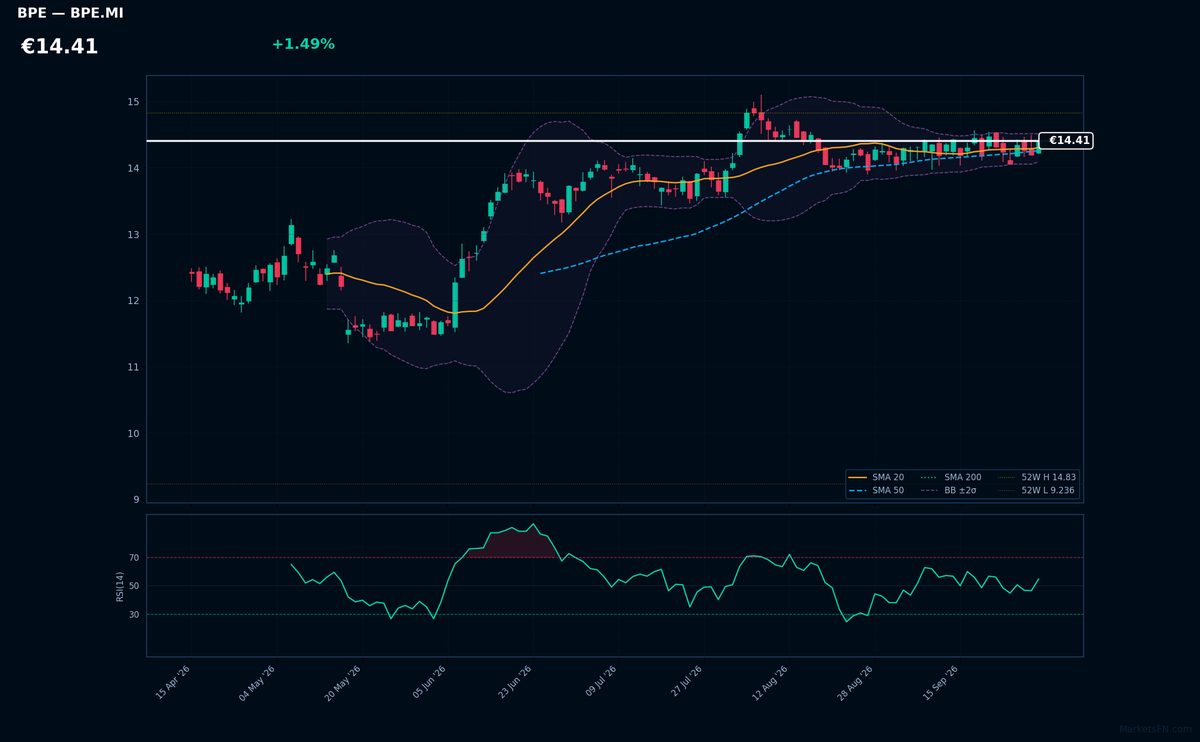Image resolution: width=1200 pixels, height=742 pixels.
Task: Click the 27 Jul '26 date label
Action: click(x=686, y=683)
